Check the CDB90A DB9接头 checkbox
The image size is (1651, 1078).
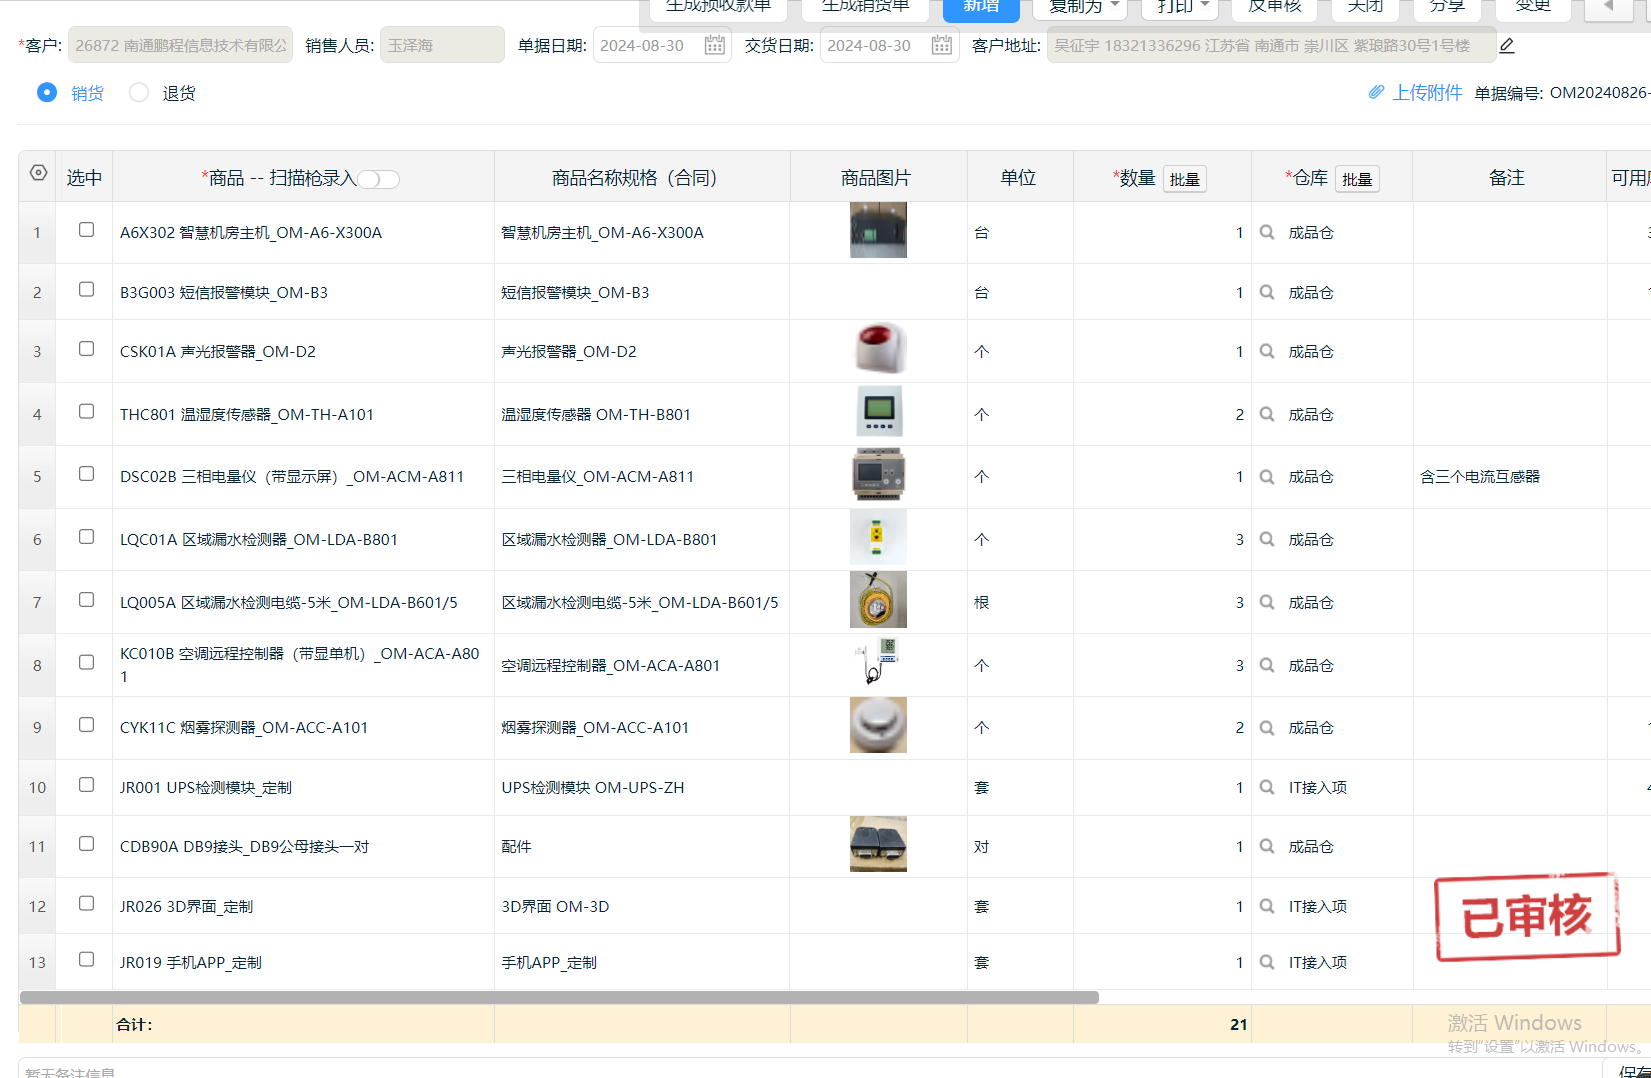click(87, 843)
